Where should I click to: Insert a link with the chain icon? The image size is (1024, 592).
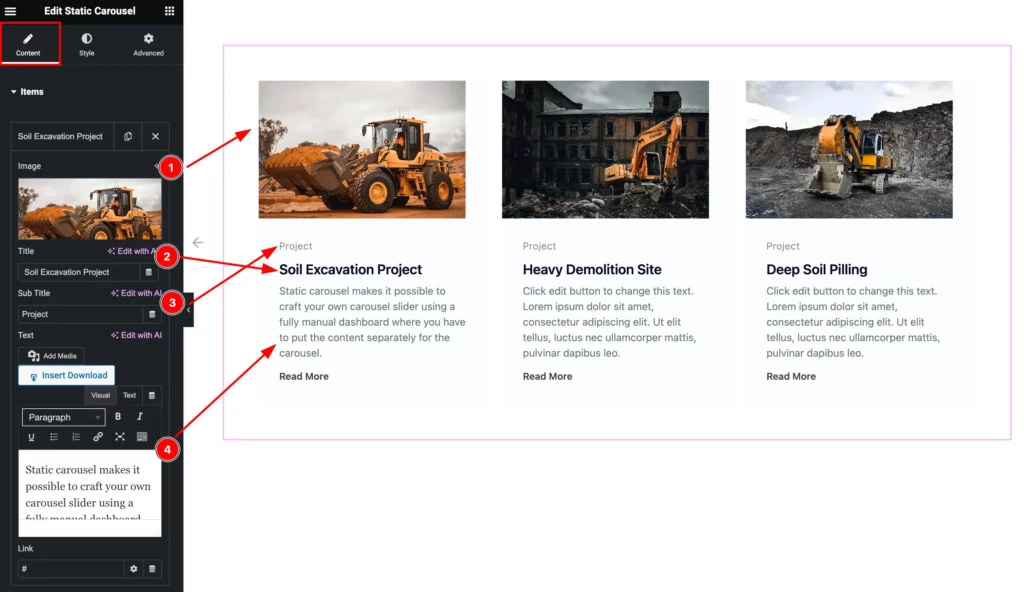(x=98, y=437)
